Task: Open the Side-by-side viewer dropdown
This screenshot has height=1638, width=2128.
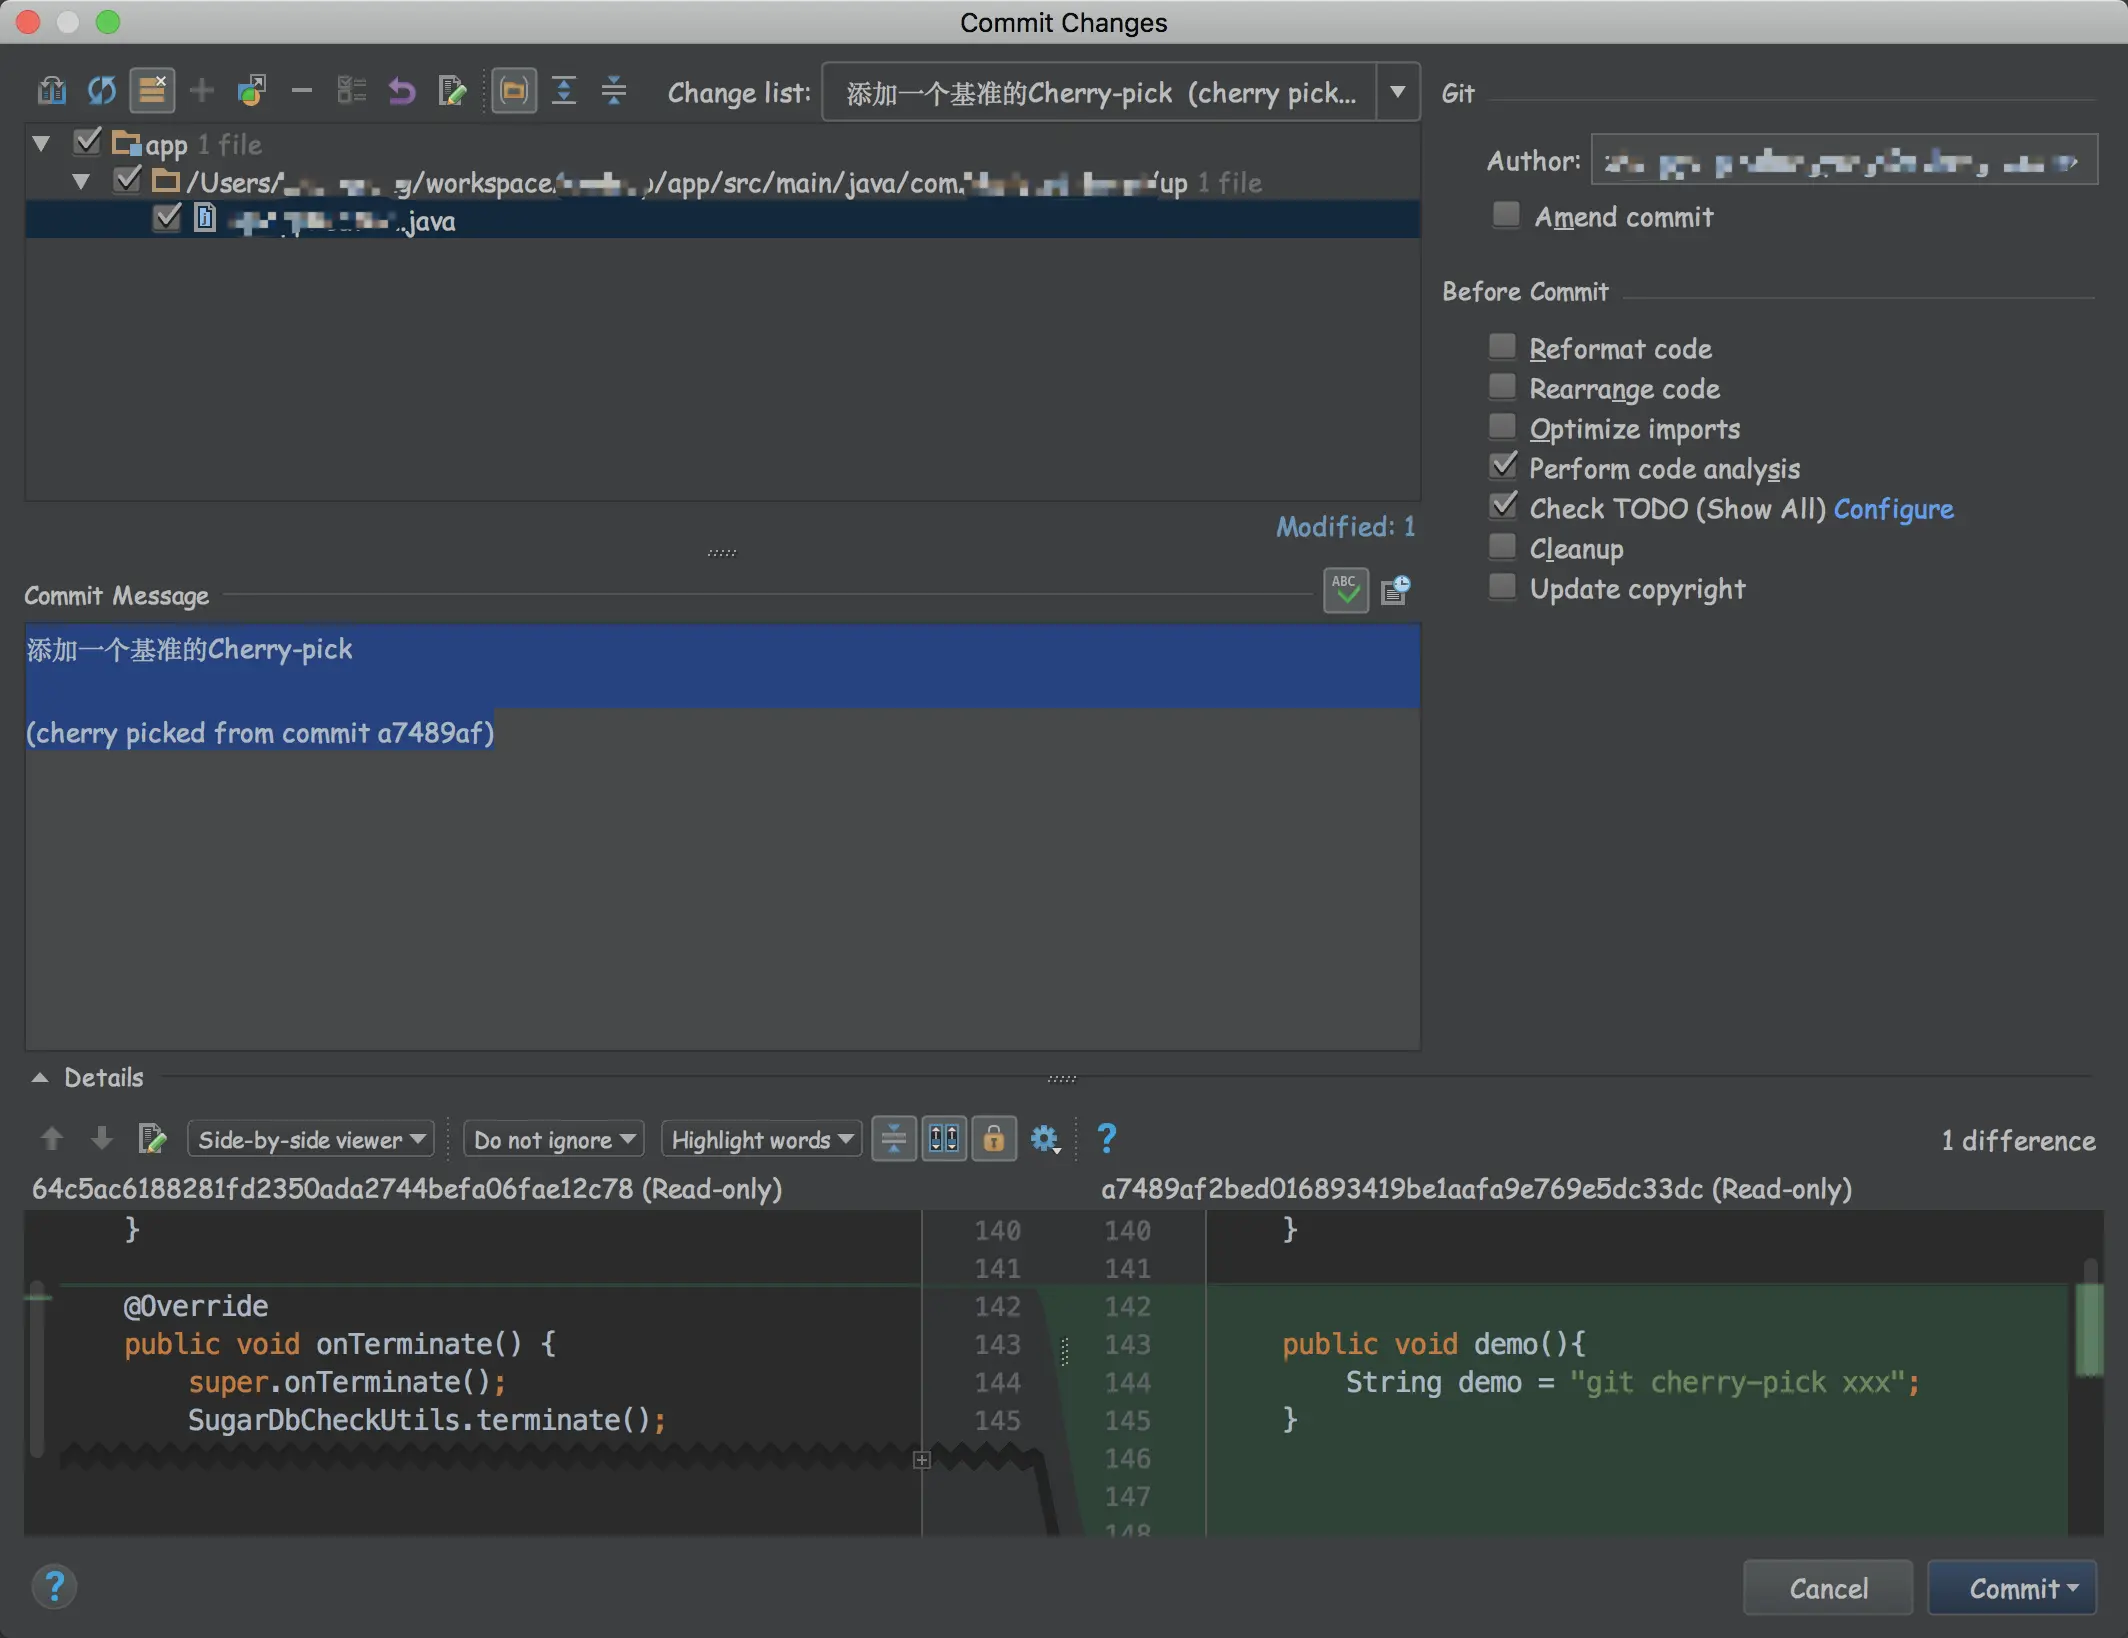Action: [x=311, y=1139]
